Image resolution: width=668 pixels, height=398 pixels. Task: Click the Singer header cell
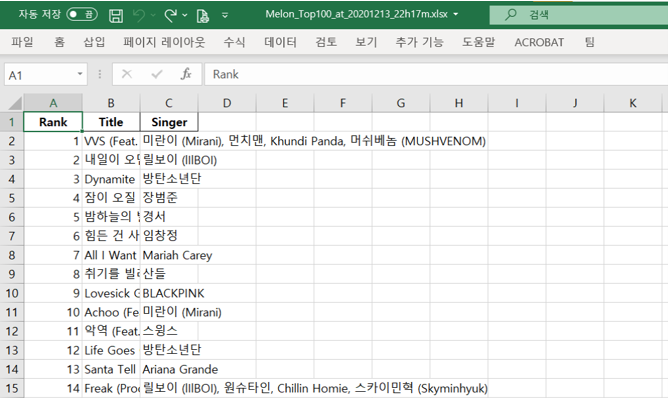[169, 122]
